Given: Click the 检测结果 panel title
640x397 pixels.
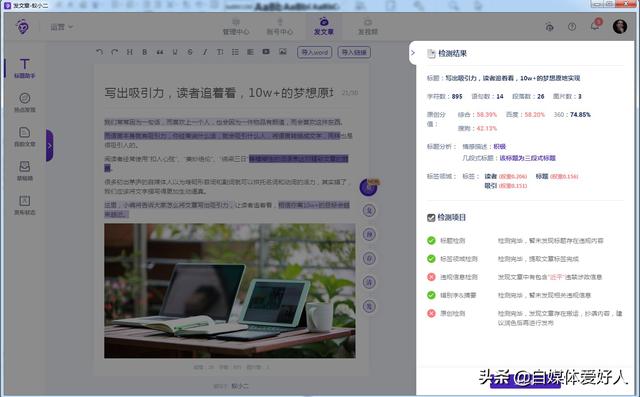Looking at the screenshot, I should coord(452,53).
